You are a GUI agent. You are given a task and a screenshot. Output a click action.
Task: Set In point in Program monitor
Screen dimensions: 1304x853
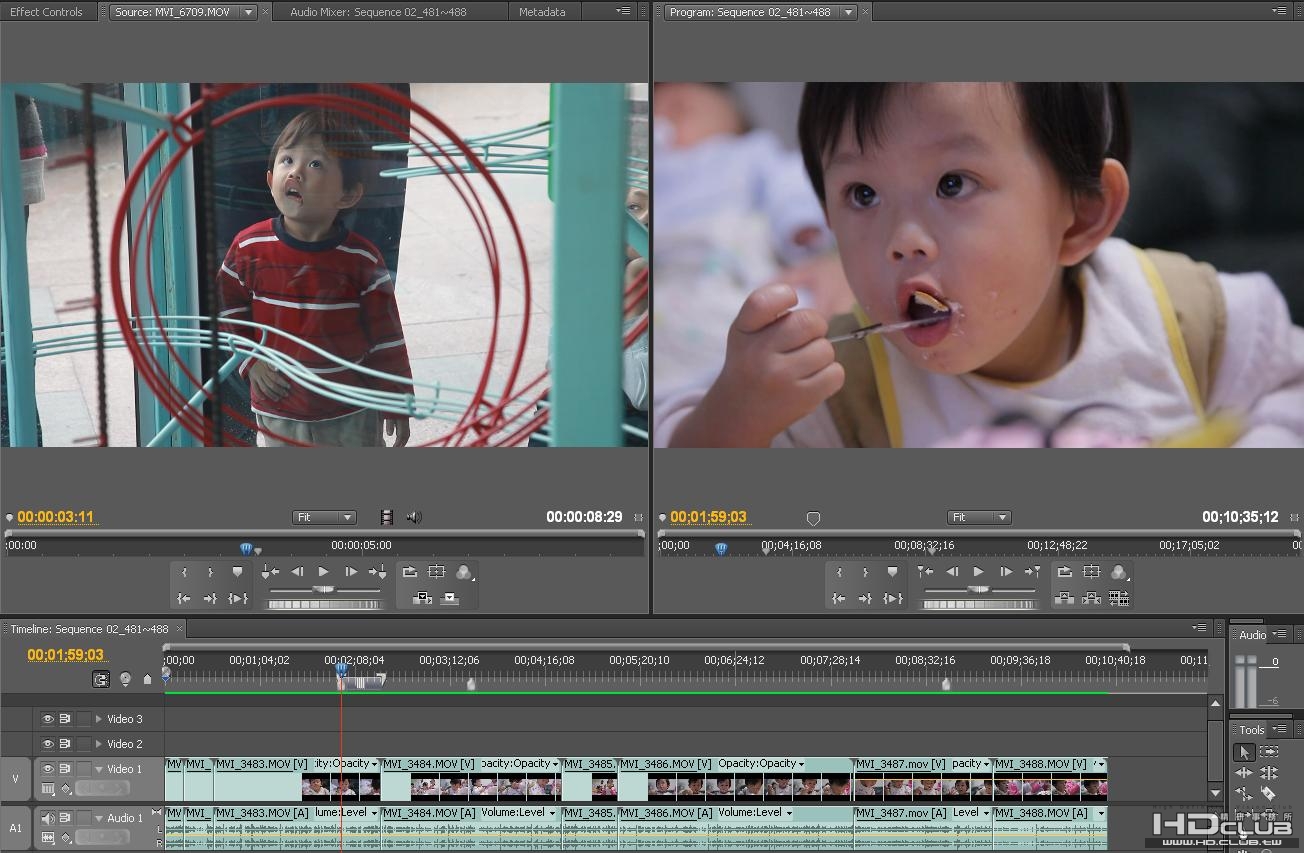[x=839, y=572]
